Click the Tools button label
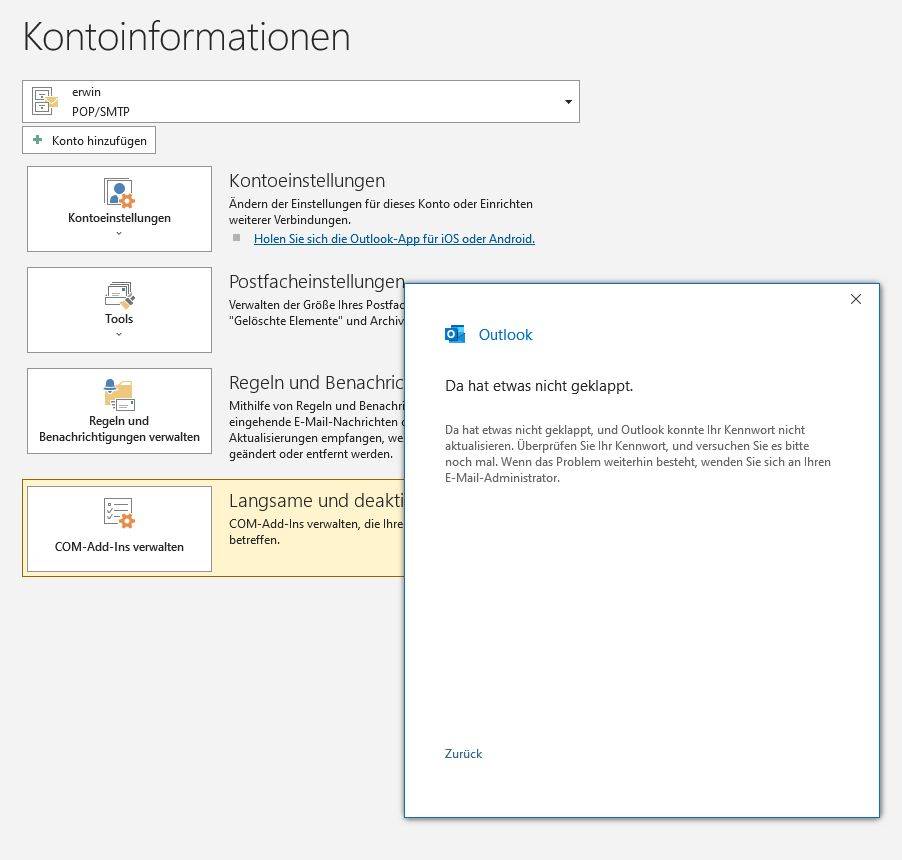This screenshot has height=860, width=902. click(119, 319)
